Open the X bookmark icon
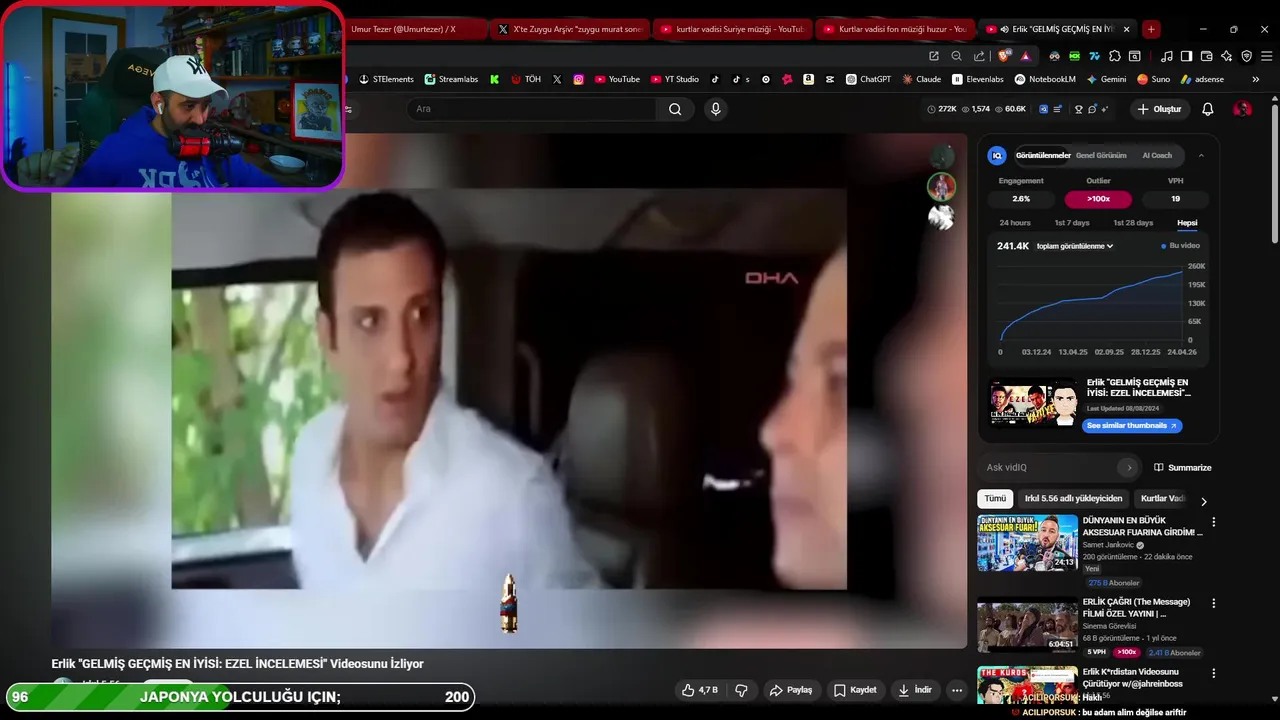 pyautogui.click(x=557, y=79)
